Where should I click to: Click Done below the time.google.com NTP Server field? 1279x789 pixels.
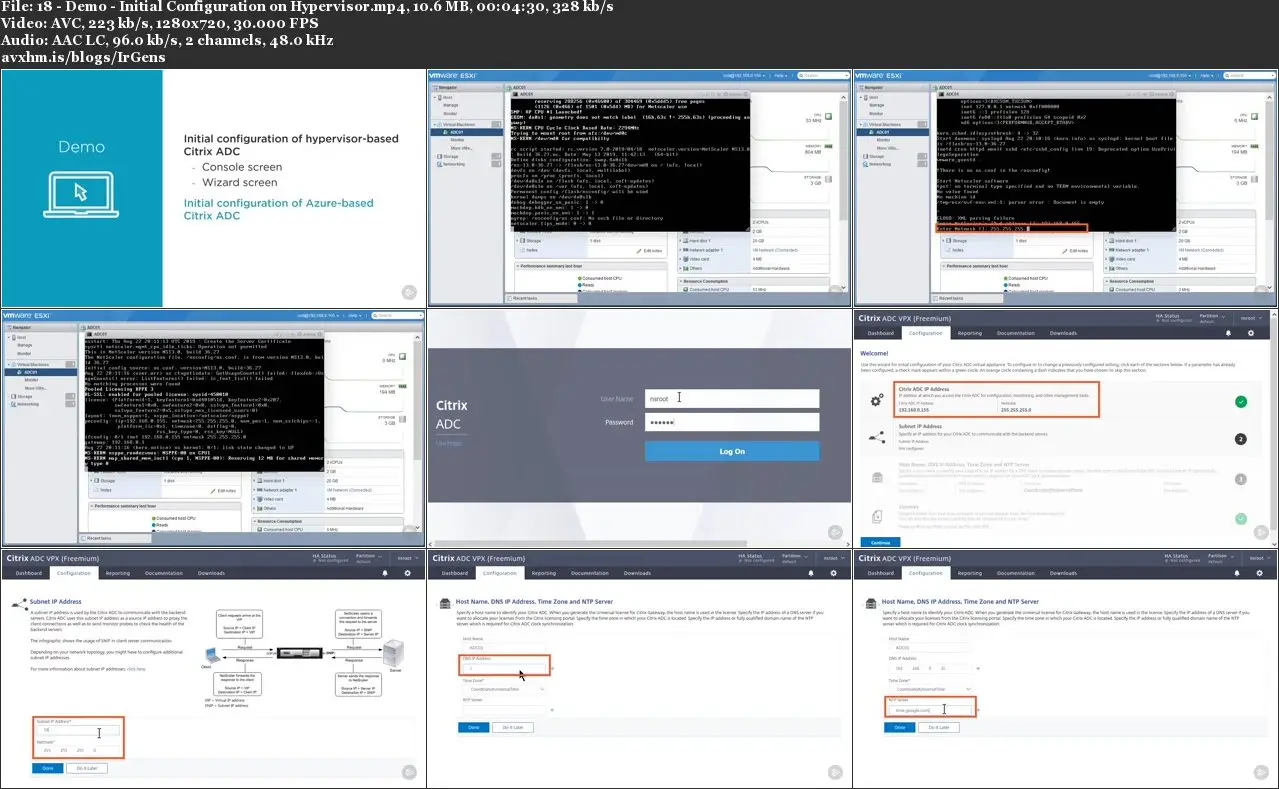pos(899,727)
